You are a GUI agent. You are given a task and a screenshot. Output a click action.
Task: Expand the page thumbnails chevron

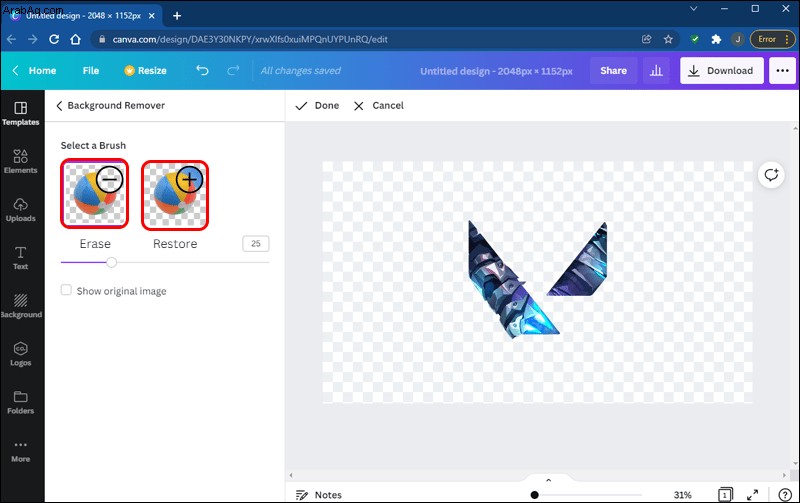(x=548, y=480)
